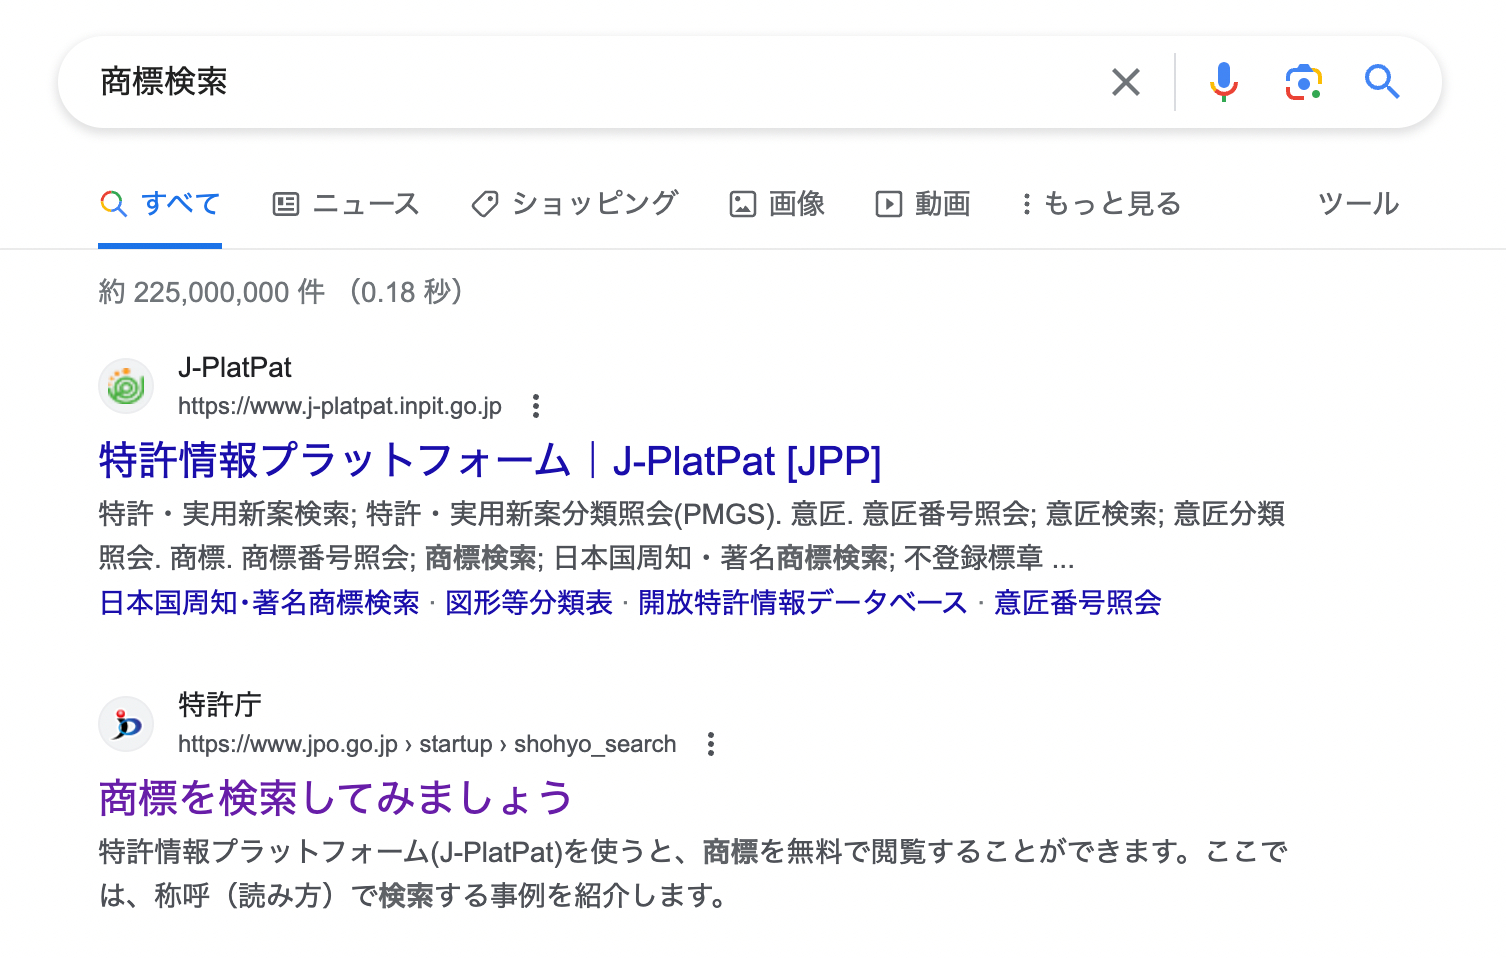Click the 図形等分類表 sitelink

[527, 603]
